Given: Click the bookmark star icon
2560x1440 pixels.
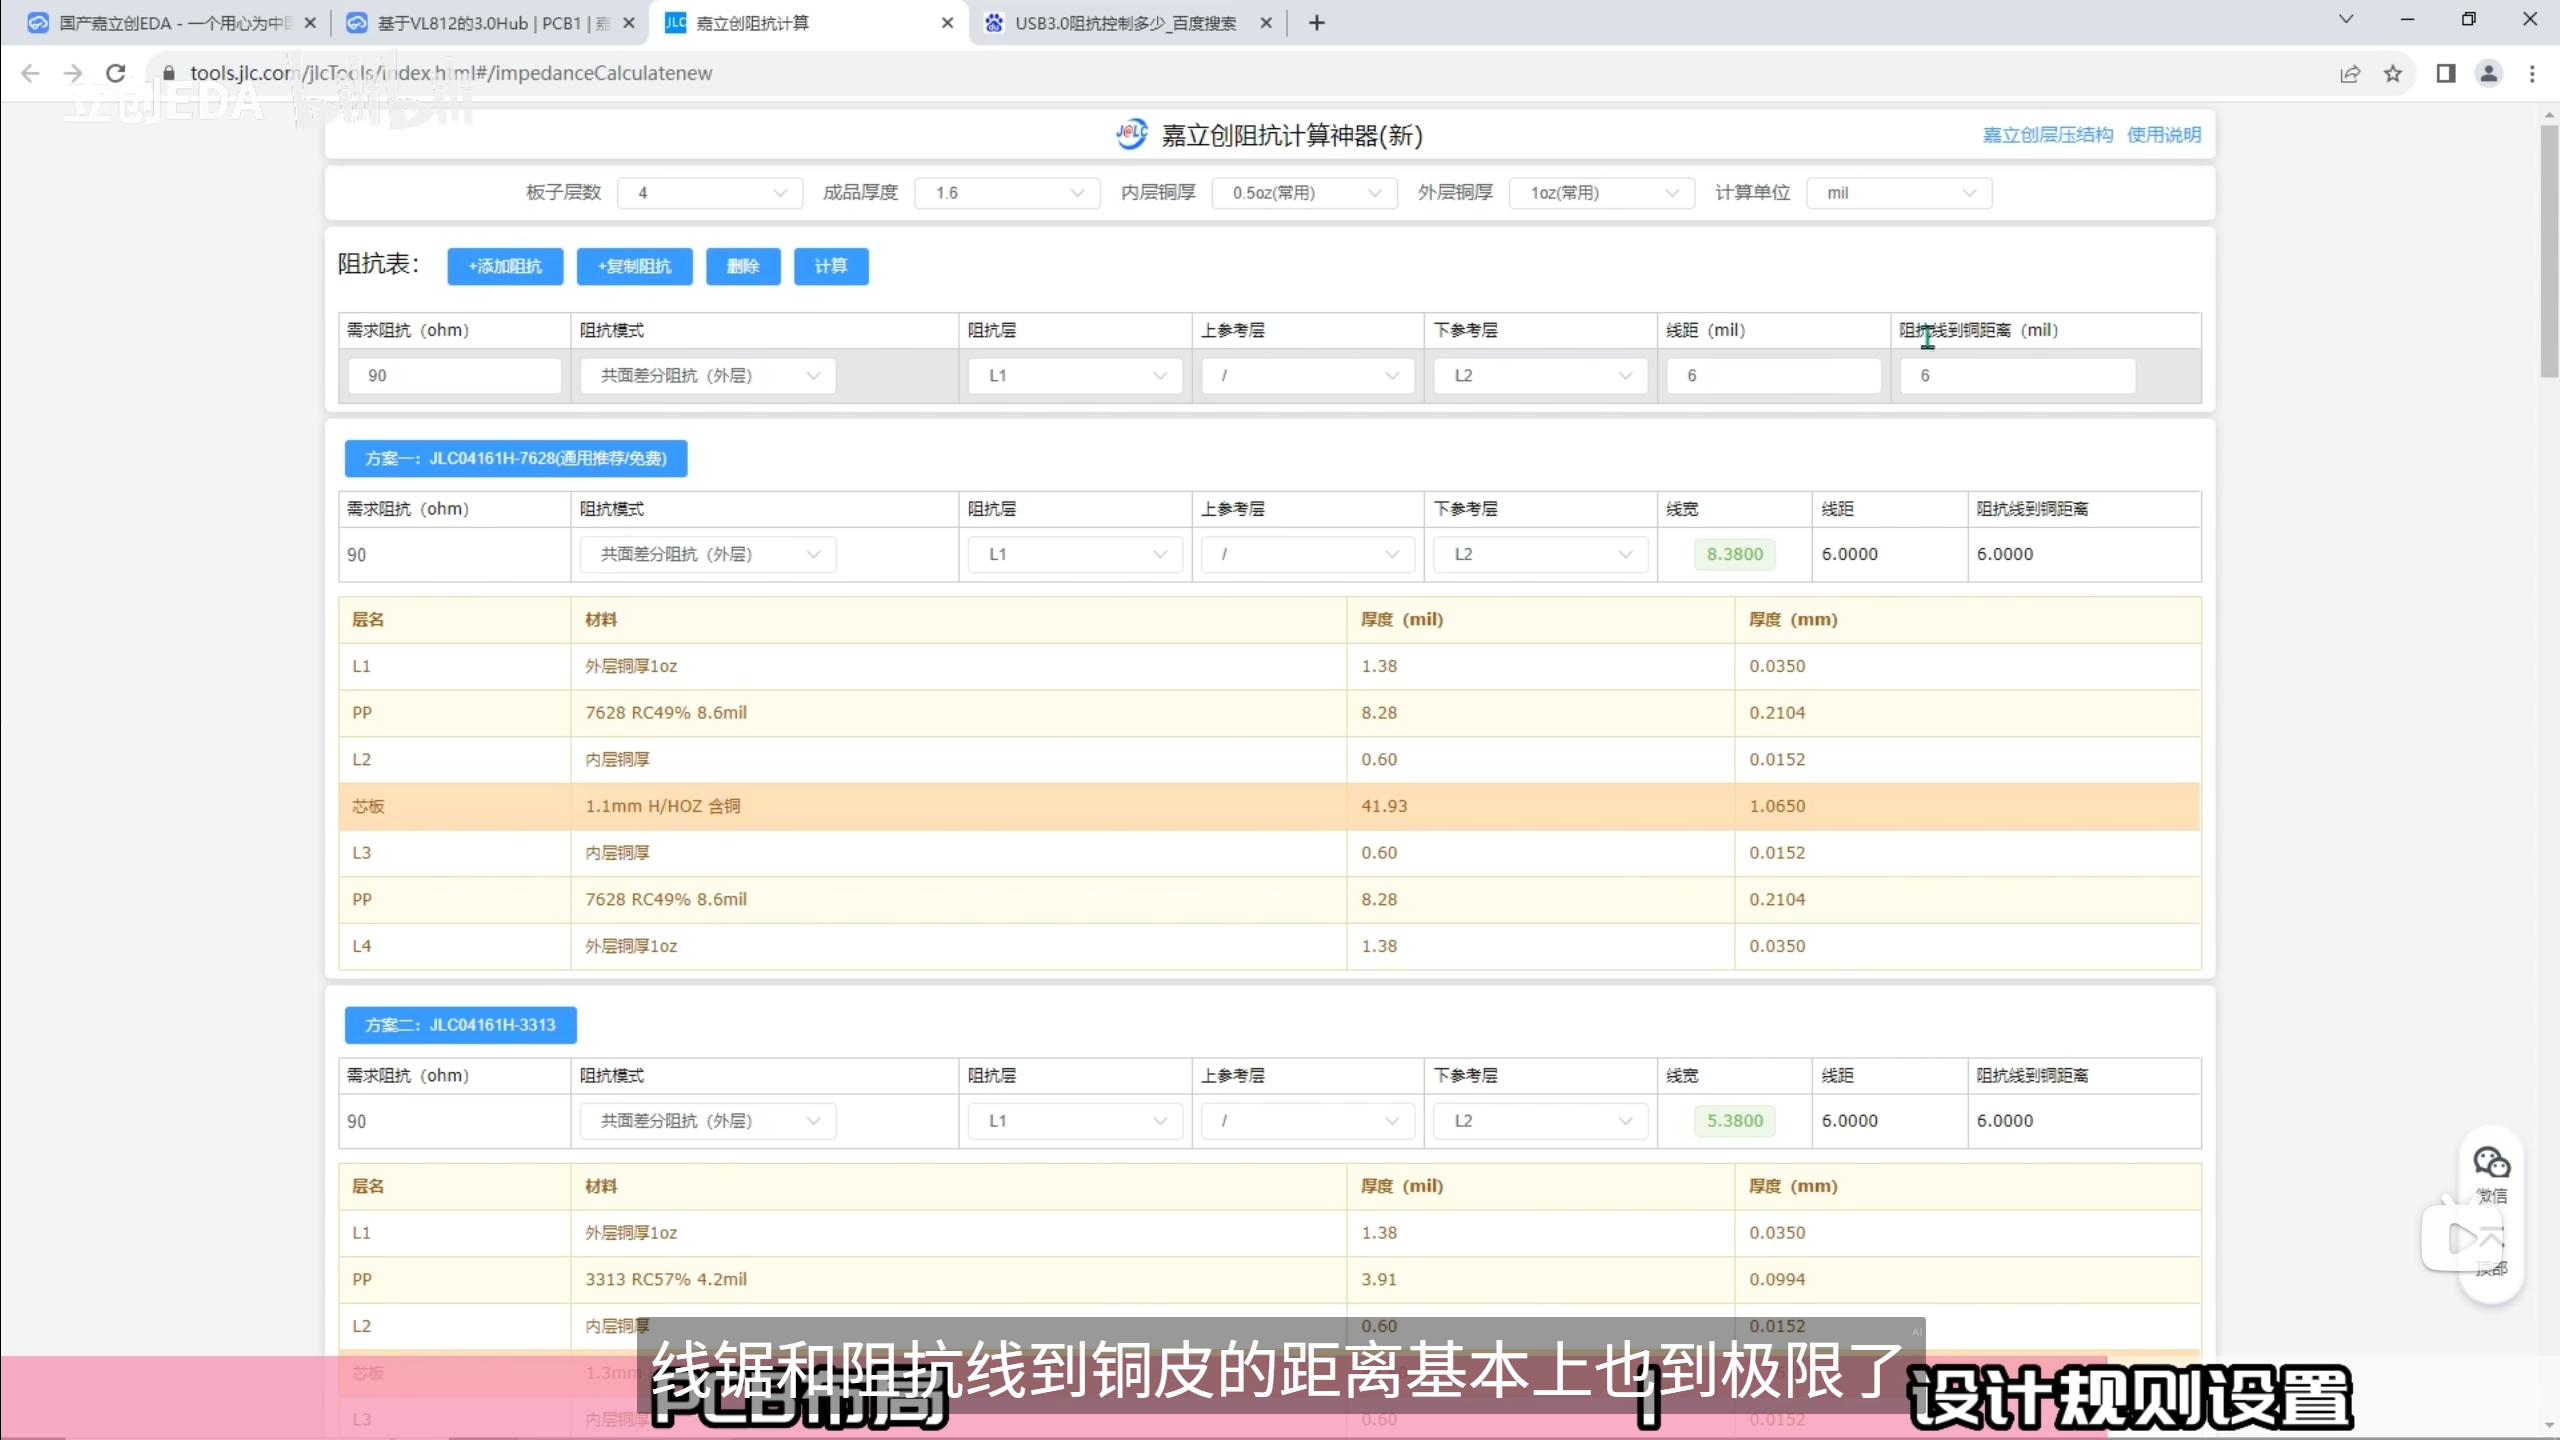Looking at the screenshot, I should click(2393, 73).
